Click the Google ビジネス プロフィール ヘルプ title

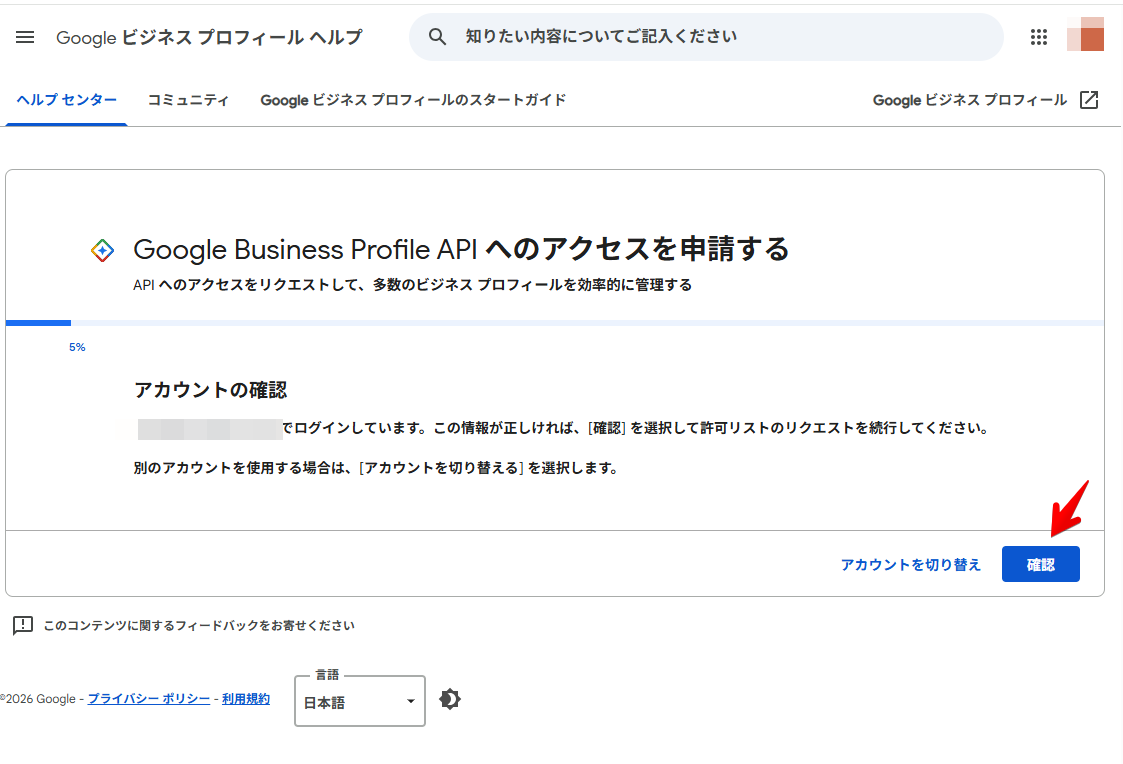209,37
